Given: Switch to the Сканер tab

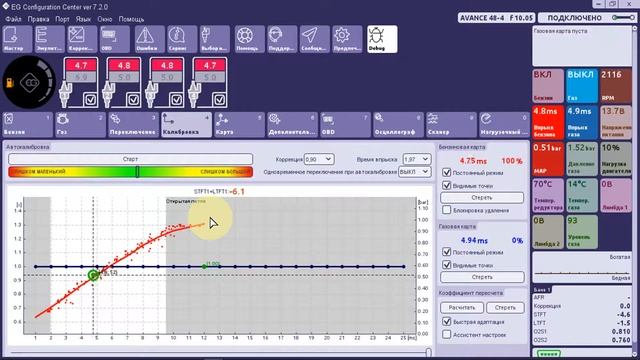Looking at the screenshot, I should (x=452, y=124).
